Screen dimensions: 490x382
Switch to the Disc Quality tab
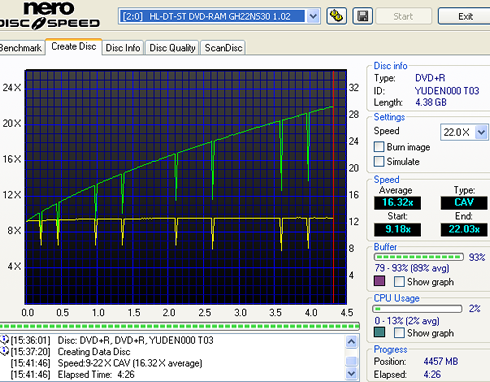172,48
